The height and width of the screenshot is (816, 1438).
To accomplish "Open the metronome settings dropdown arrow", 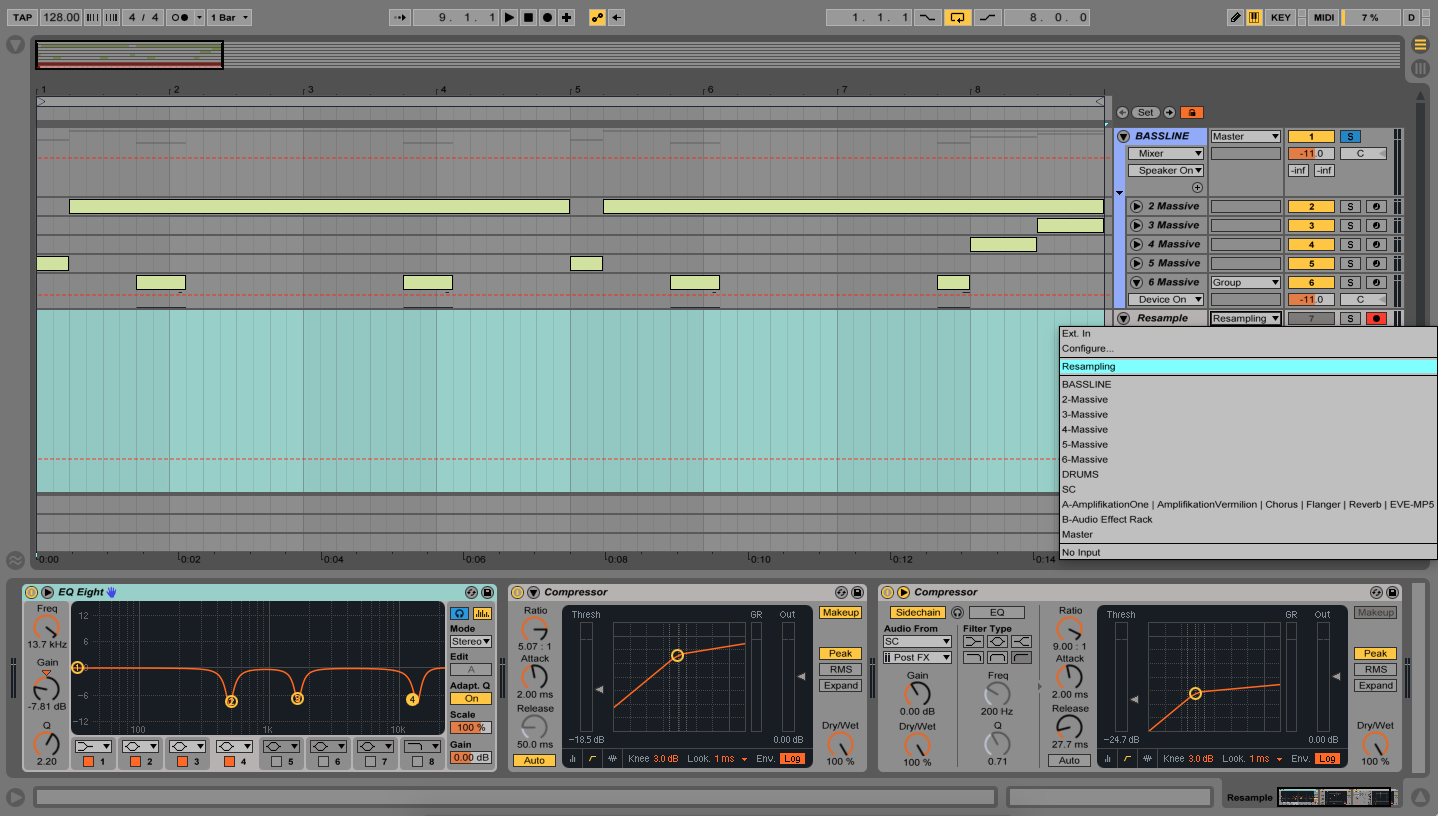I will pyautogui.click(x=199, y=17).
